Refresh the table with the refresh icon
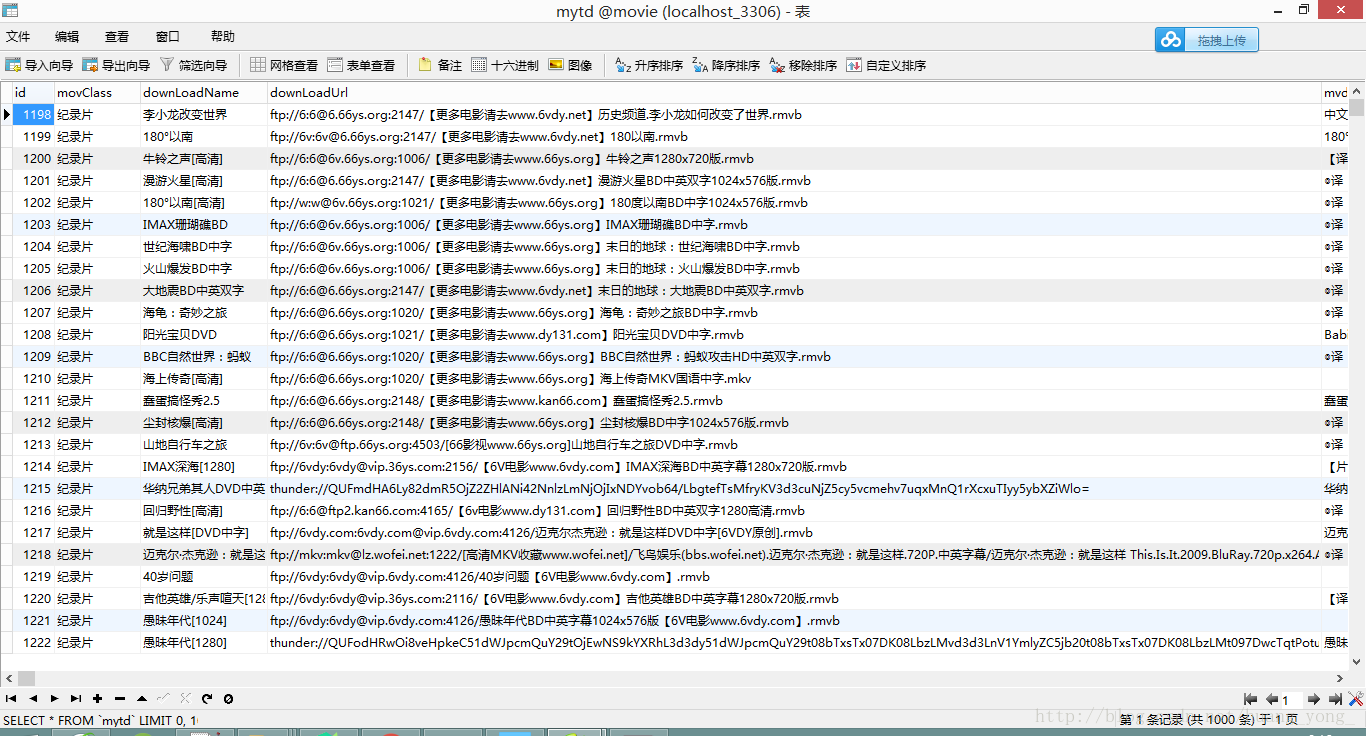 [207, 698]
